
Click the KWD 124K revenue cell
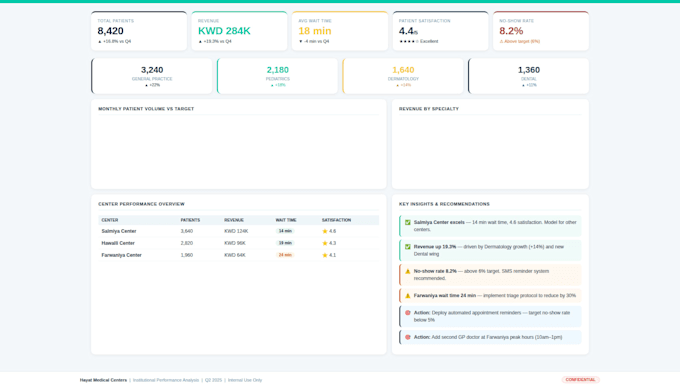point(236,231)
